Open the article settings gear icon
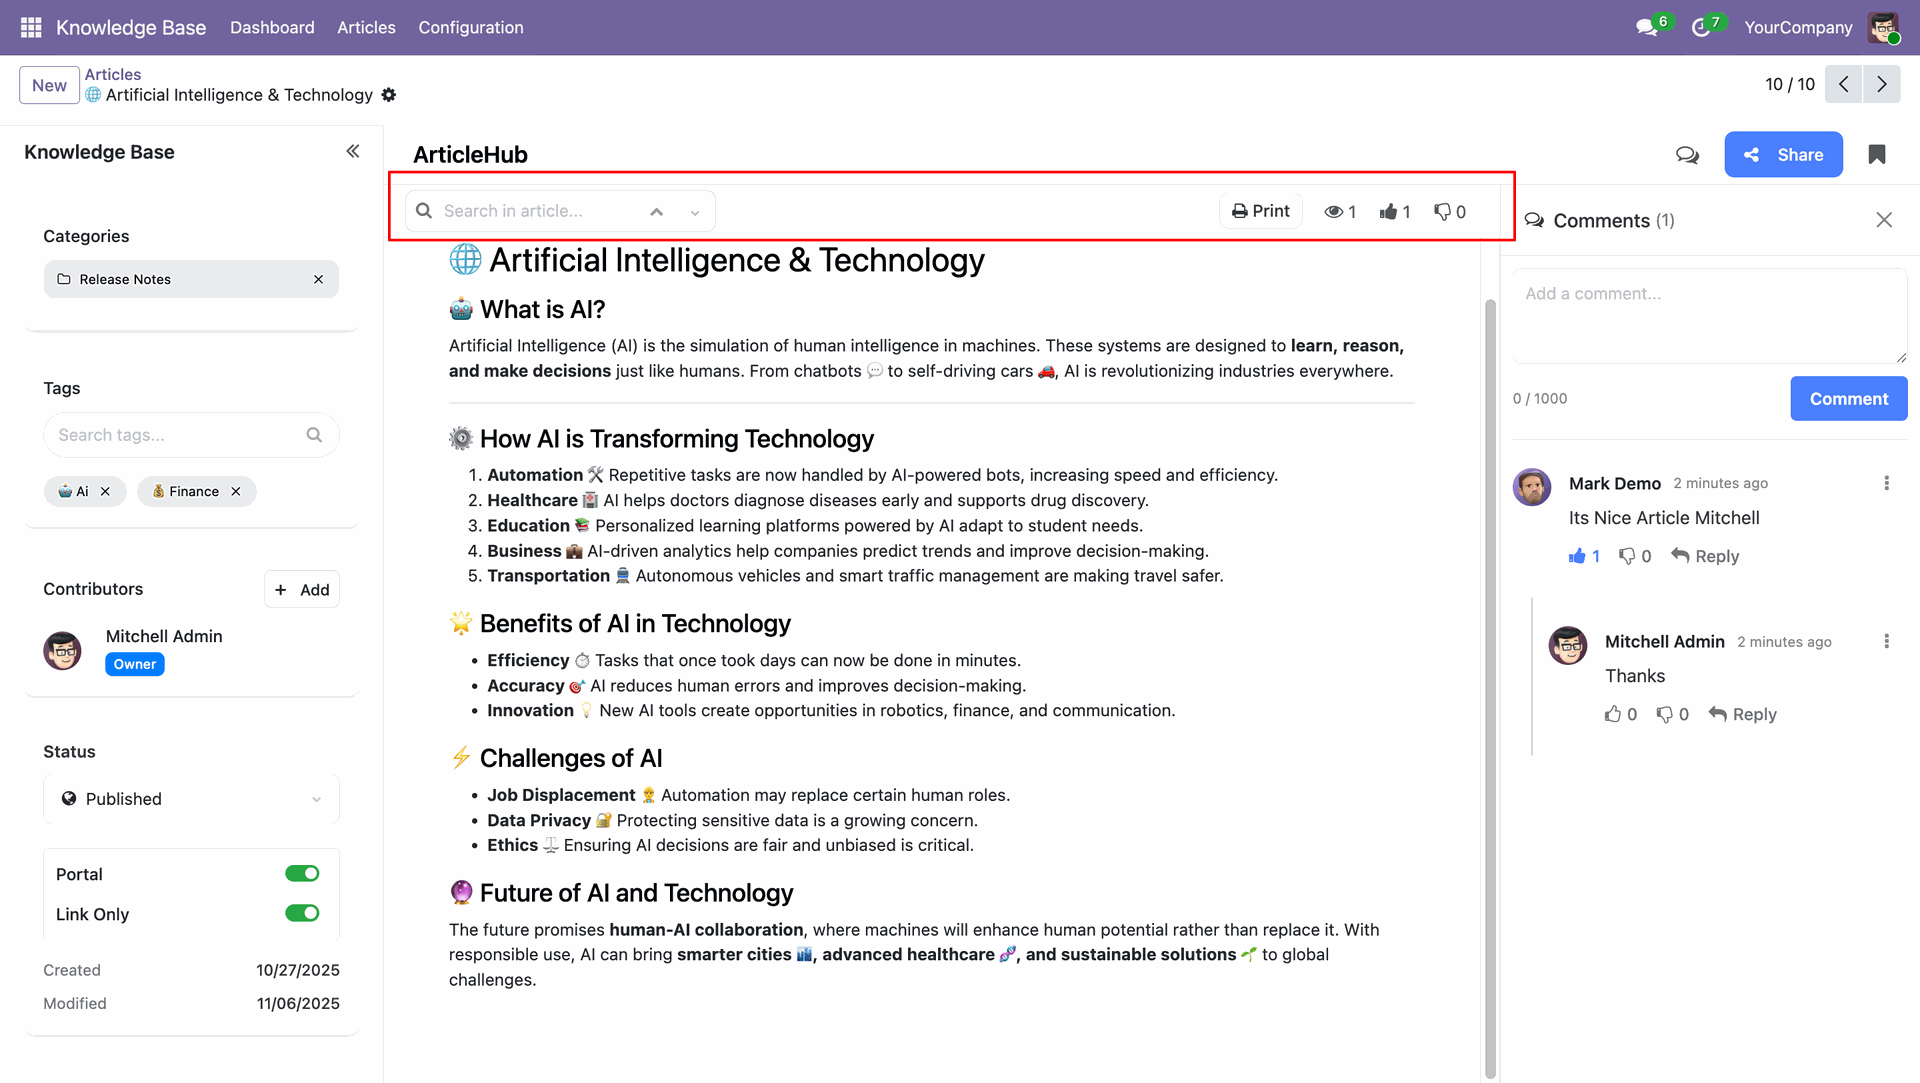 pyautogui.click(x=389, y=95)
